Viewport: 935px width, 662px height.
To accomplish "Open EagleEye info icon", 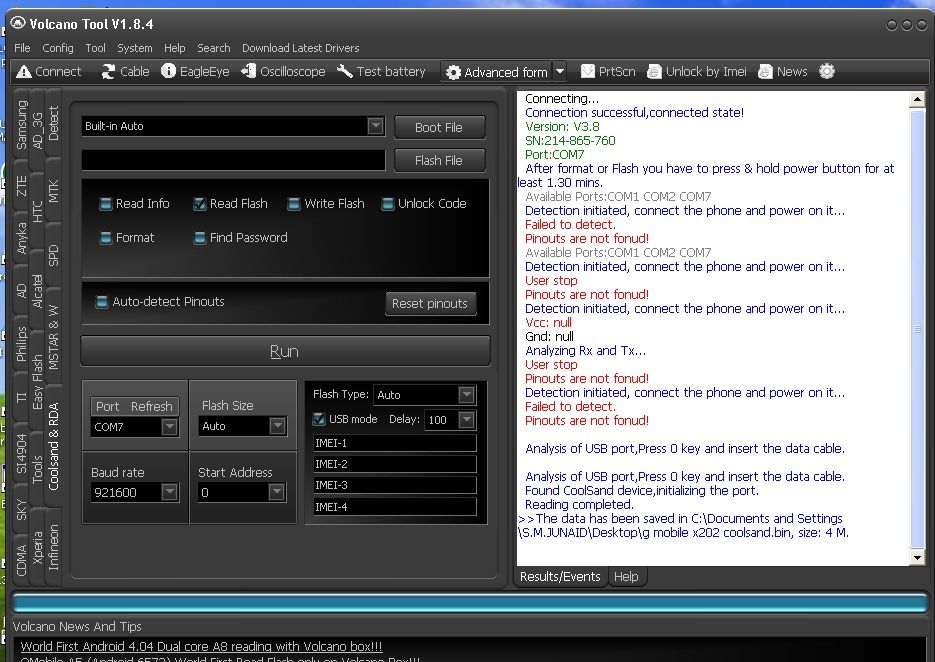I will 169,71.
